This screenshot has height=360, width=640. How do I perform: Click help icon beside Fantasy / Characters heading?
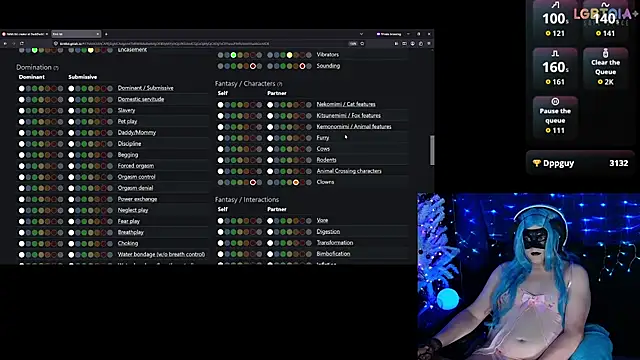point(280,84)
